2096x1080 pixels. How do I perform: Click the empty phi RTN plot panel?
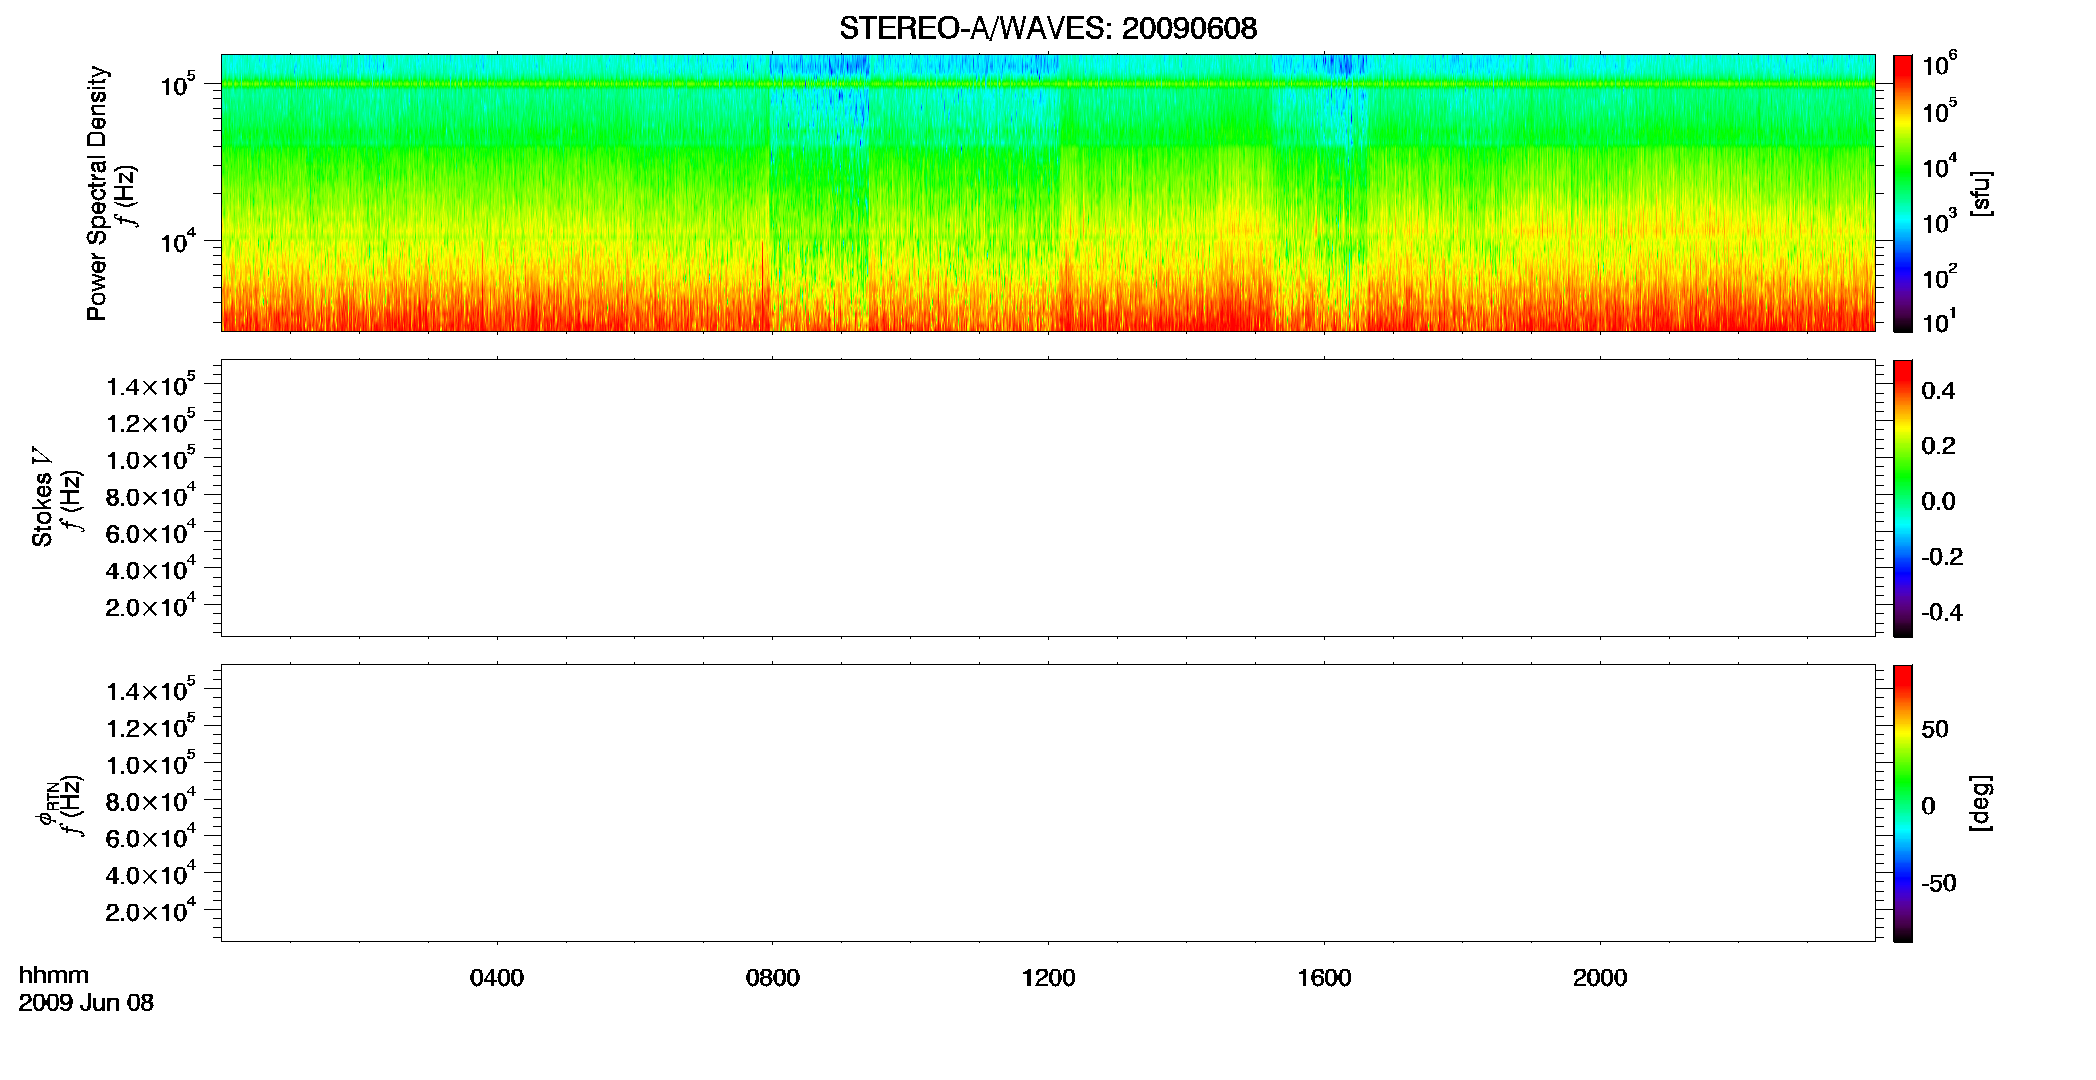[x=1048, y=803]
